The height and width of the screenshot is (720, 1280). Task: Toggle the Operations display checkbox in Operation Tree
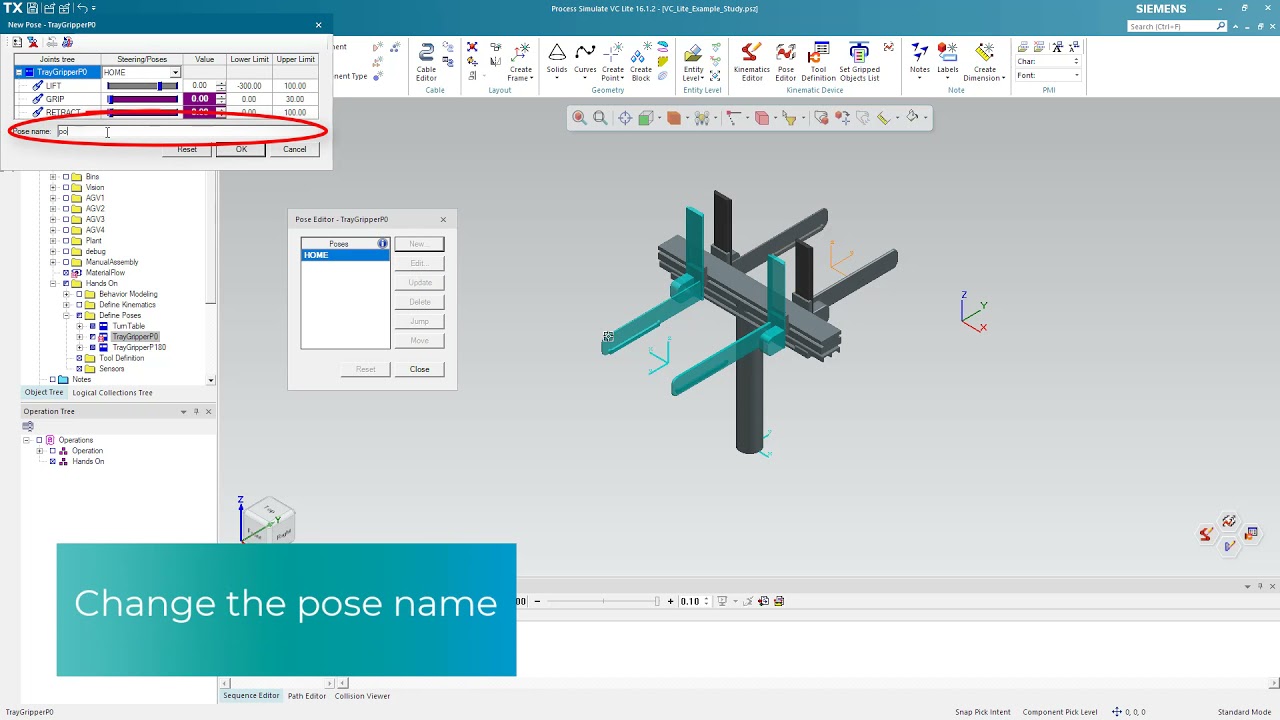[39, 440]
